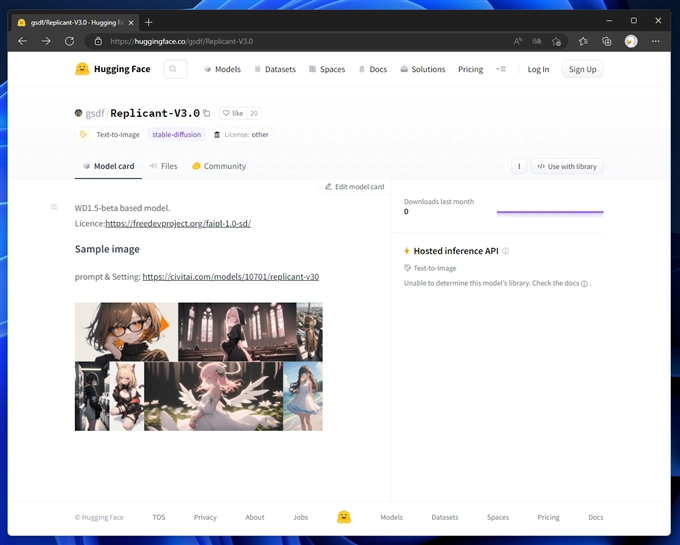Open the table of contents icon left of the text

click(x=54, y=207)
